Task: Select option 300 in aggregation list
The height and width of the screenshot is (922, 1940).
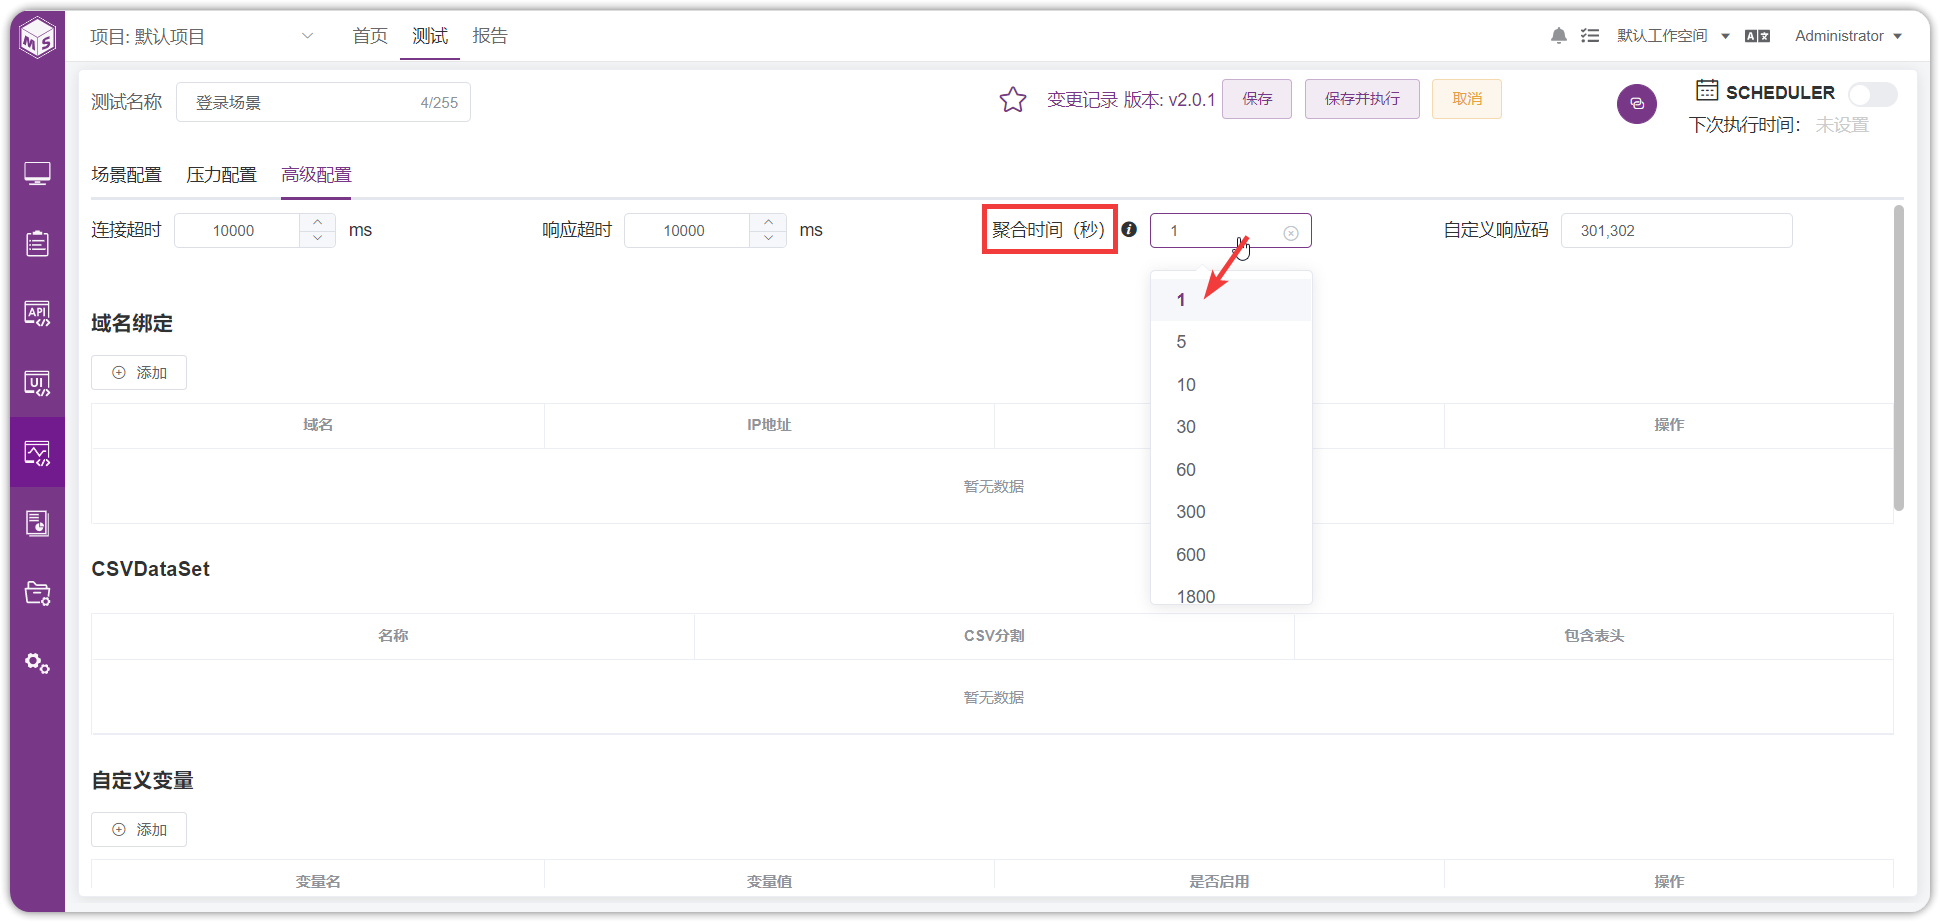Action: point(1231,512)
